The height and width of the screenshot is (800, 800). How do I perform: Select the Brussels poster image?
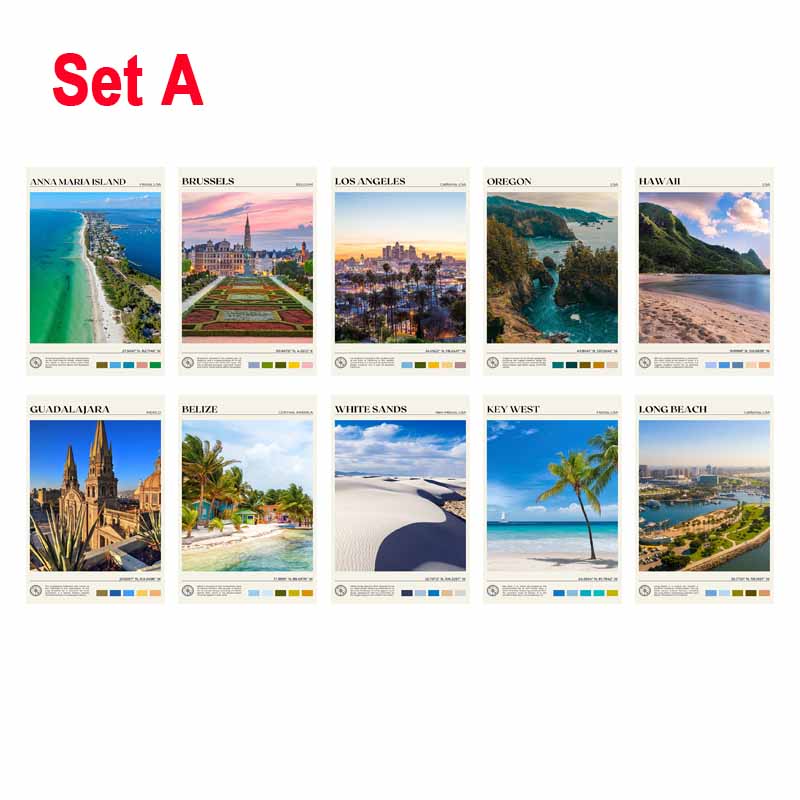point(247,267)
